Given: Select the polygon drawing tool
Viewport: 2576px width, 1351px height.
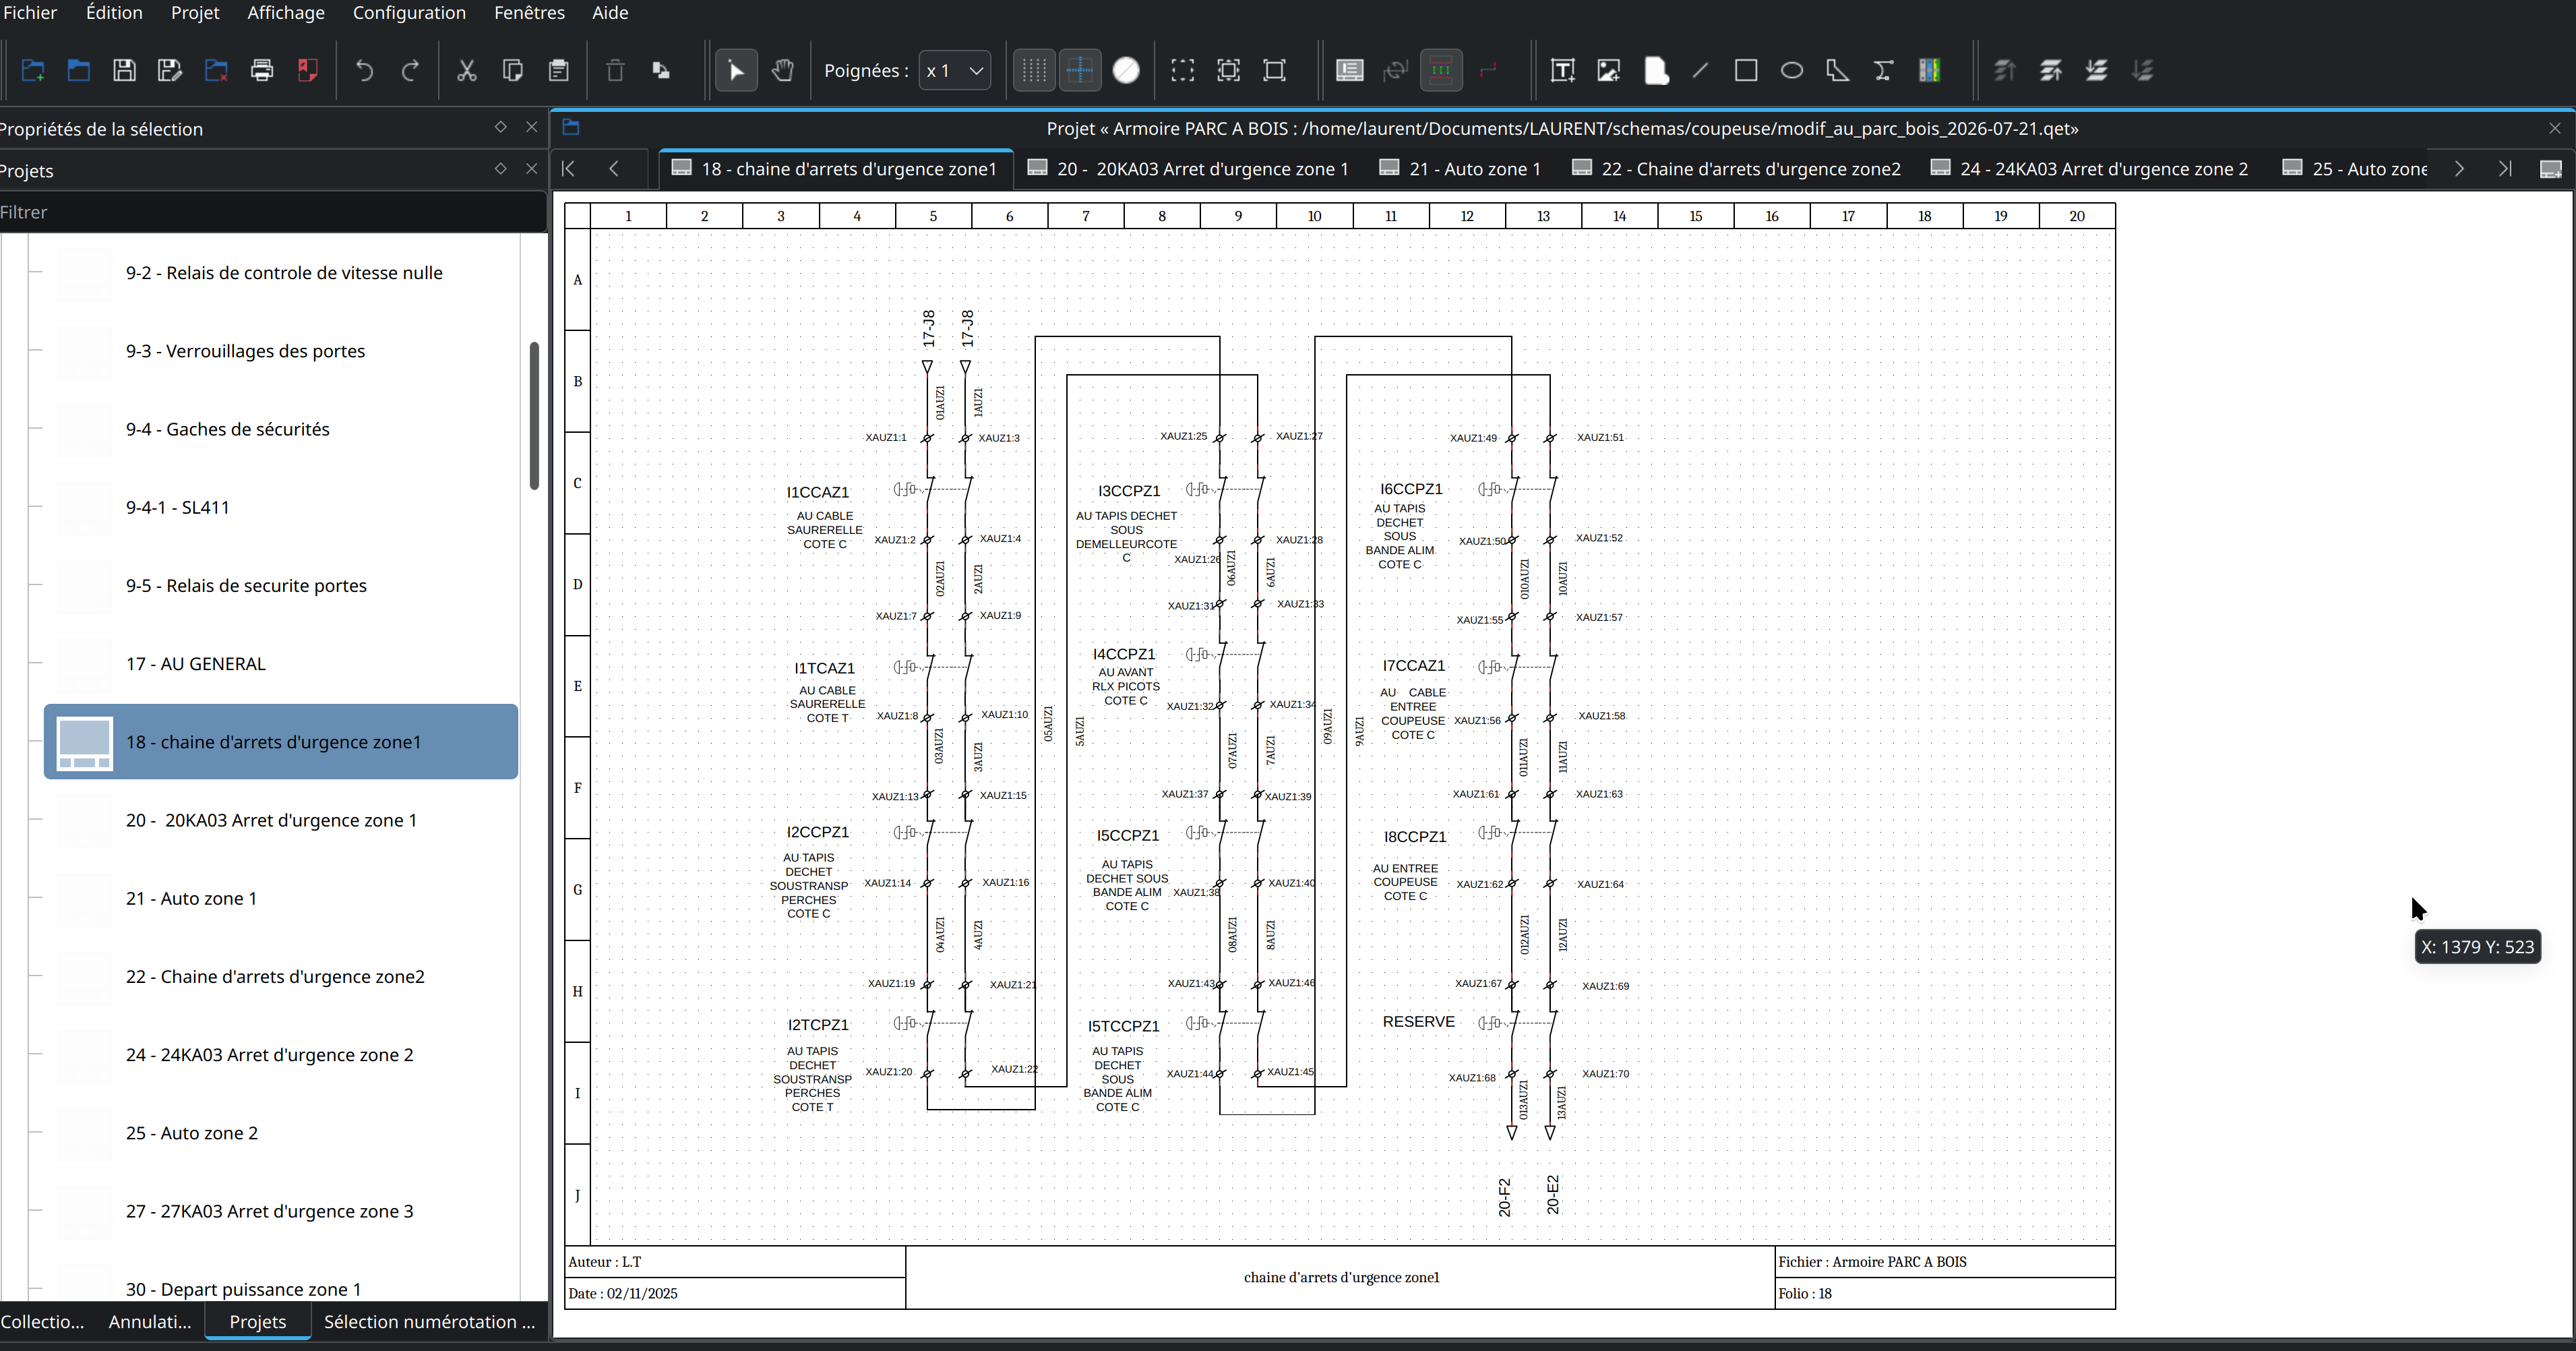Looking at the screenshot, I should point(1838,70).
